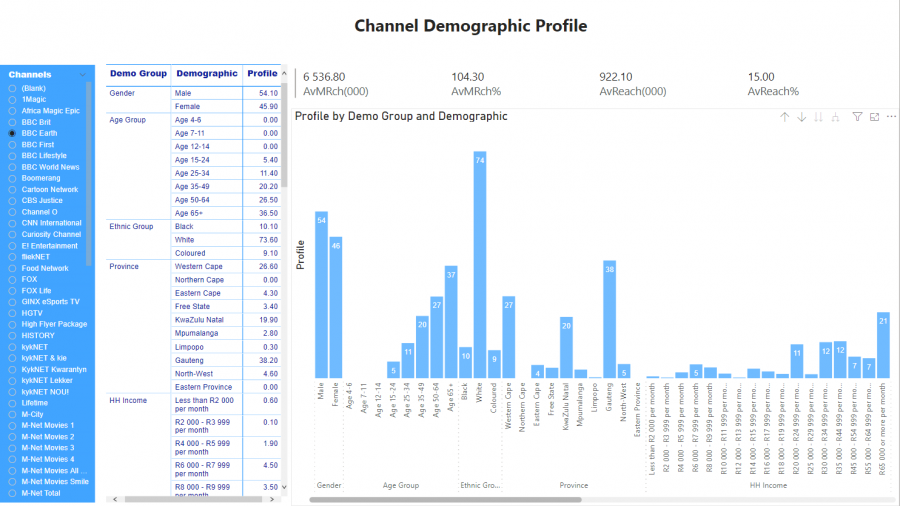Select the (Blank) channel radio
Screen dimensions: 900x506
[x=12, y=88]
